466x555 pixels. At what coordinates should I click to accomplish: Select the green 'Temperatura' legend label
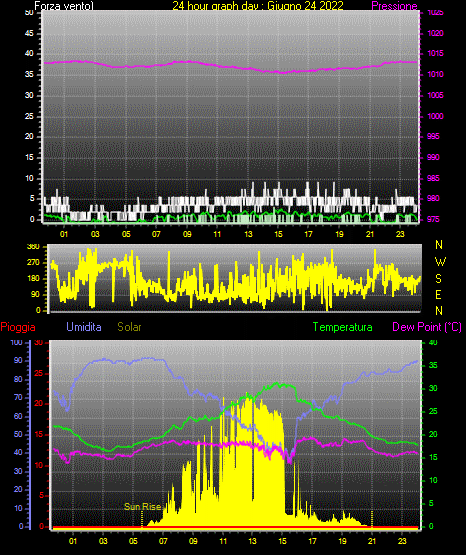pos(343,327)
